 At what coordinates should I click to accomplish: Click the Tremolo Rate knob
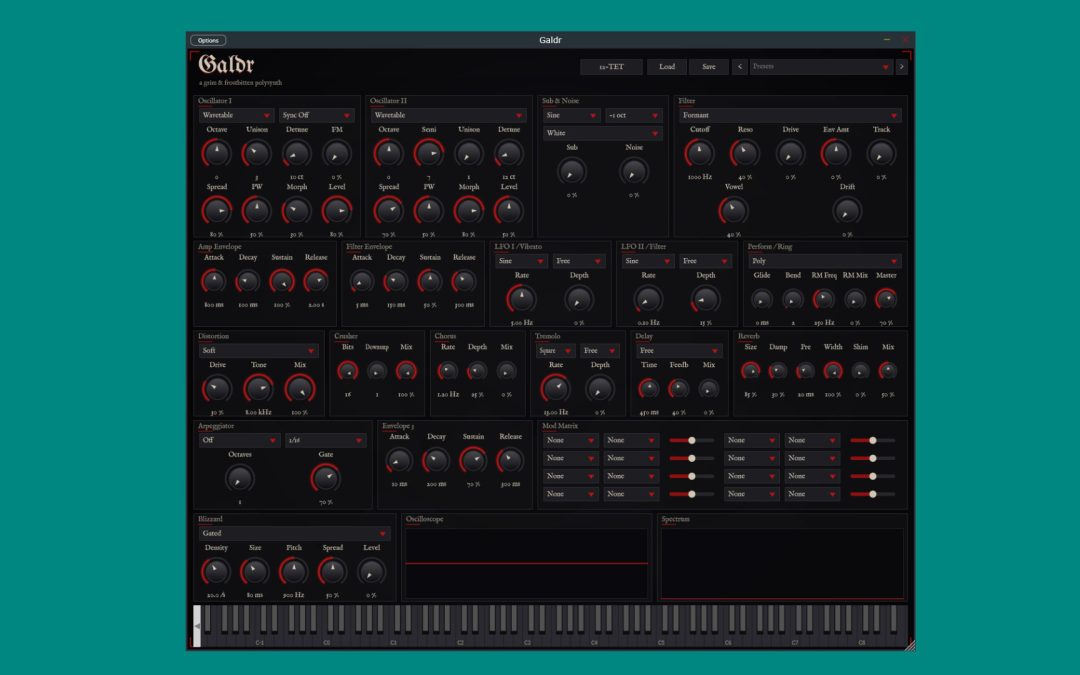556,388
